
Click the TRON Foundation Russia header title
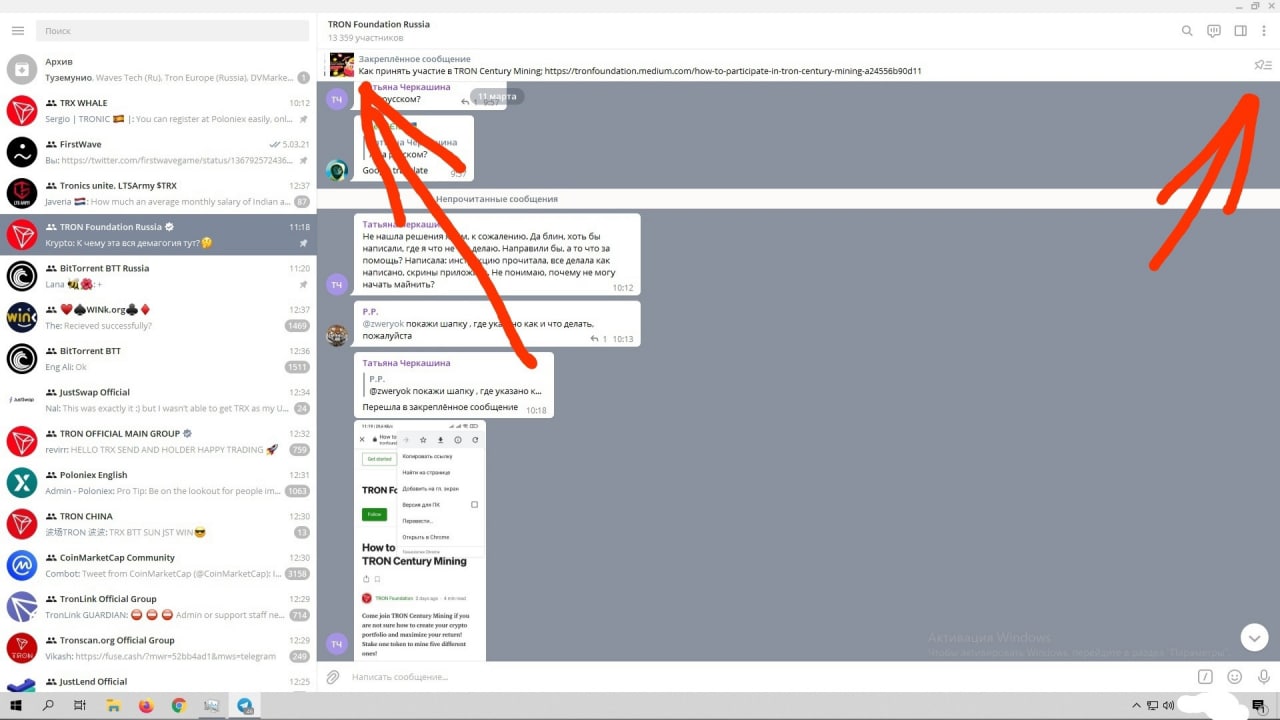379,24
